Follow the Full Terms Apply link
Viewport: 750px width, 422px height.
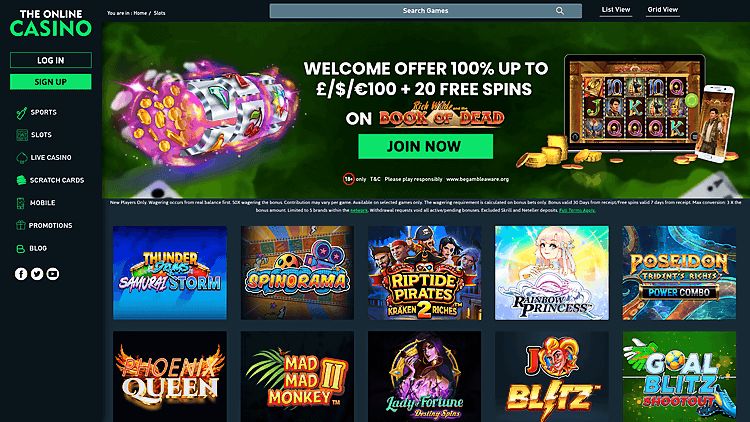click(577, 210)
